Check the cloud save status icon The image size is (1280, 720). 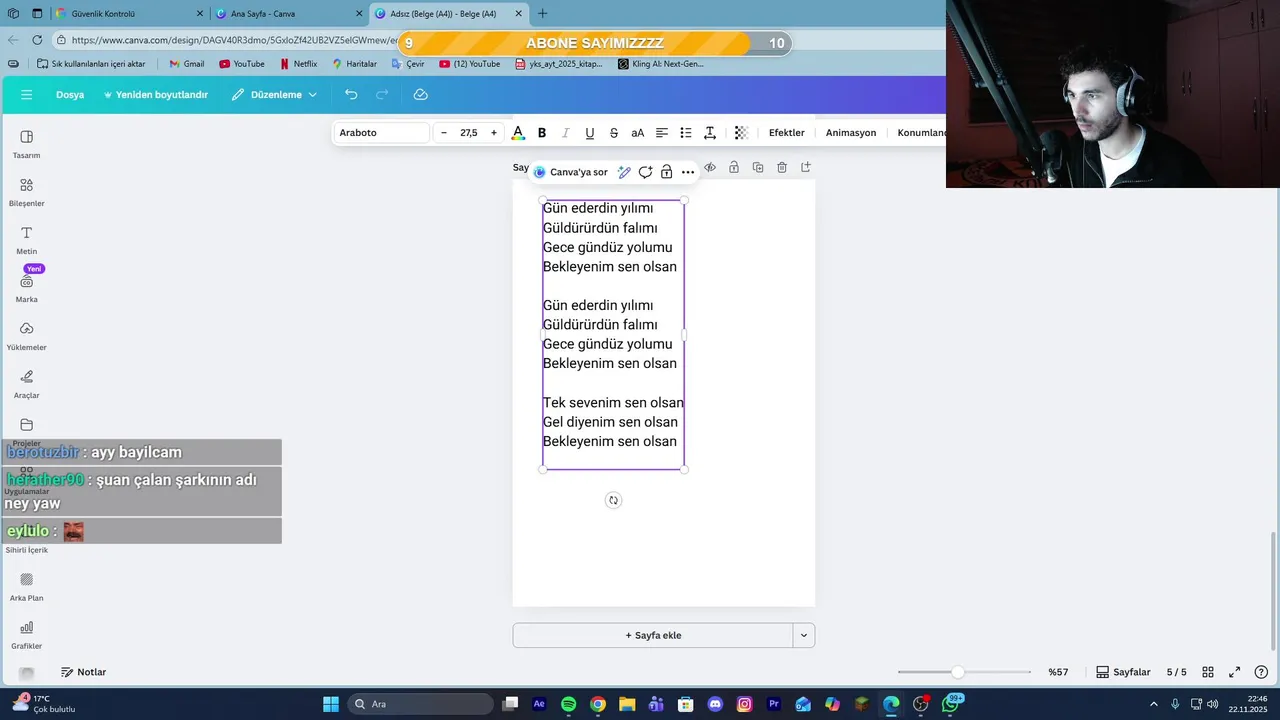(421, 94)
